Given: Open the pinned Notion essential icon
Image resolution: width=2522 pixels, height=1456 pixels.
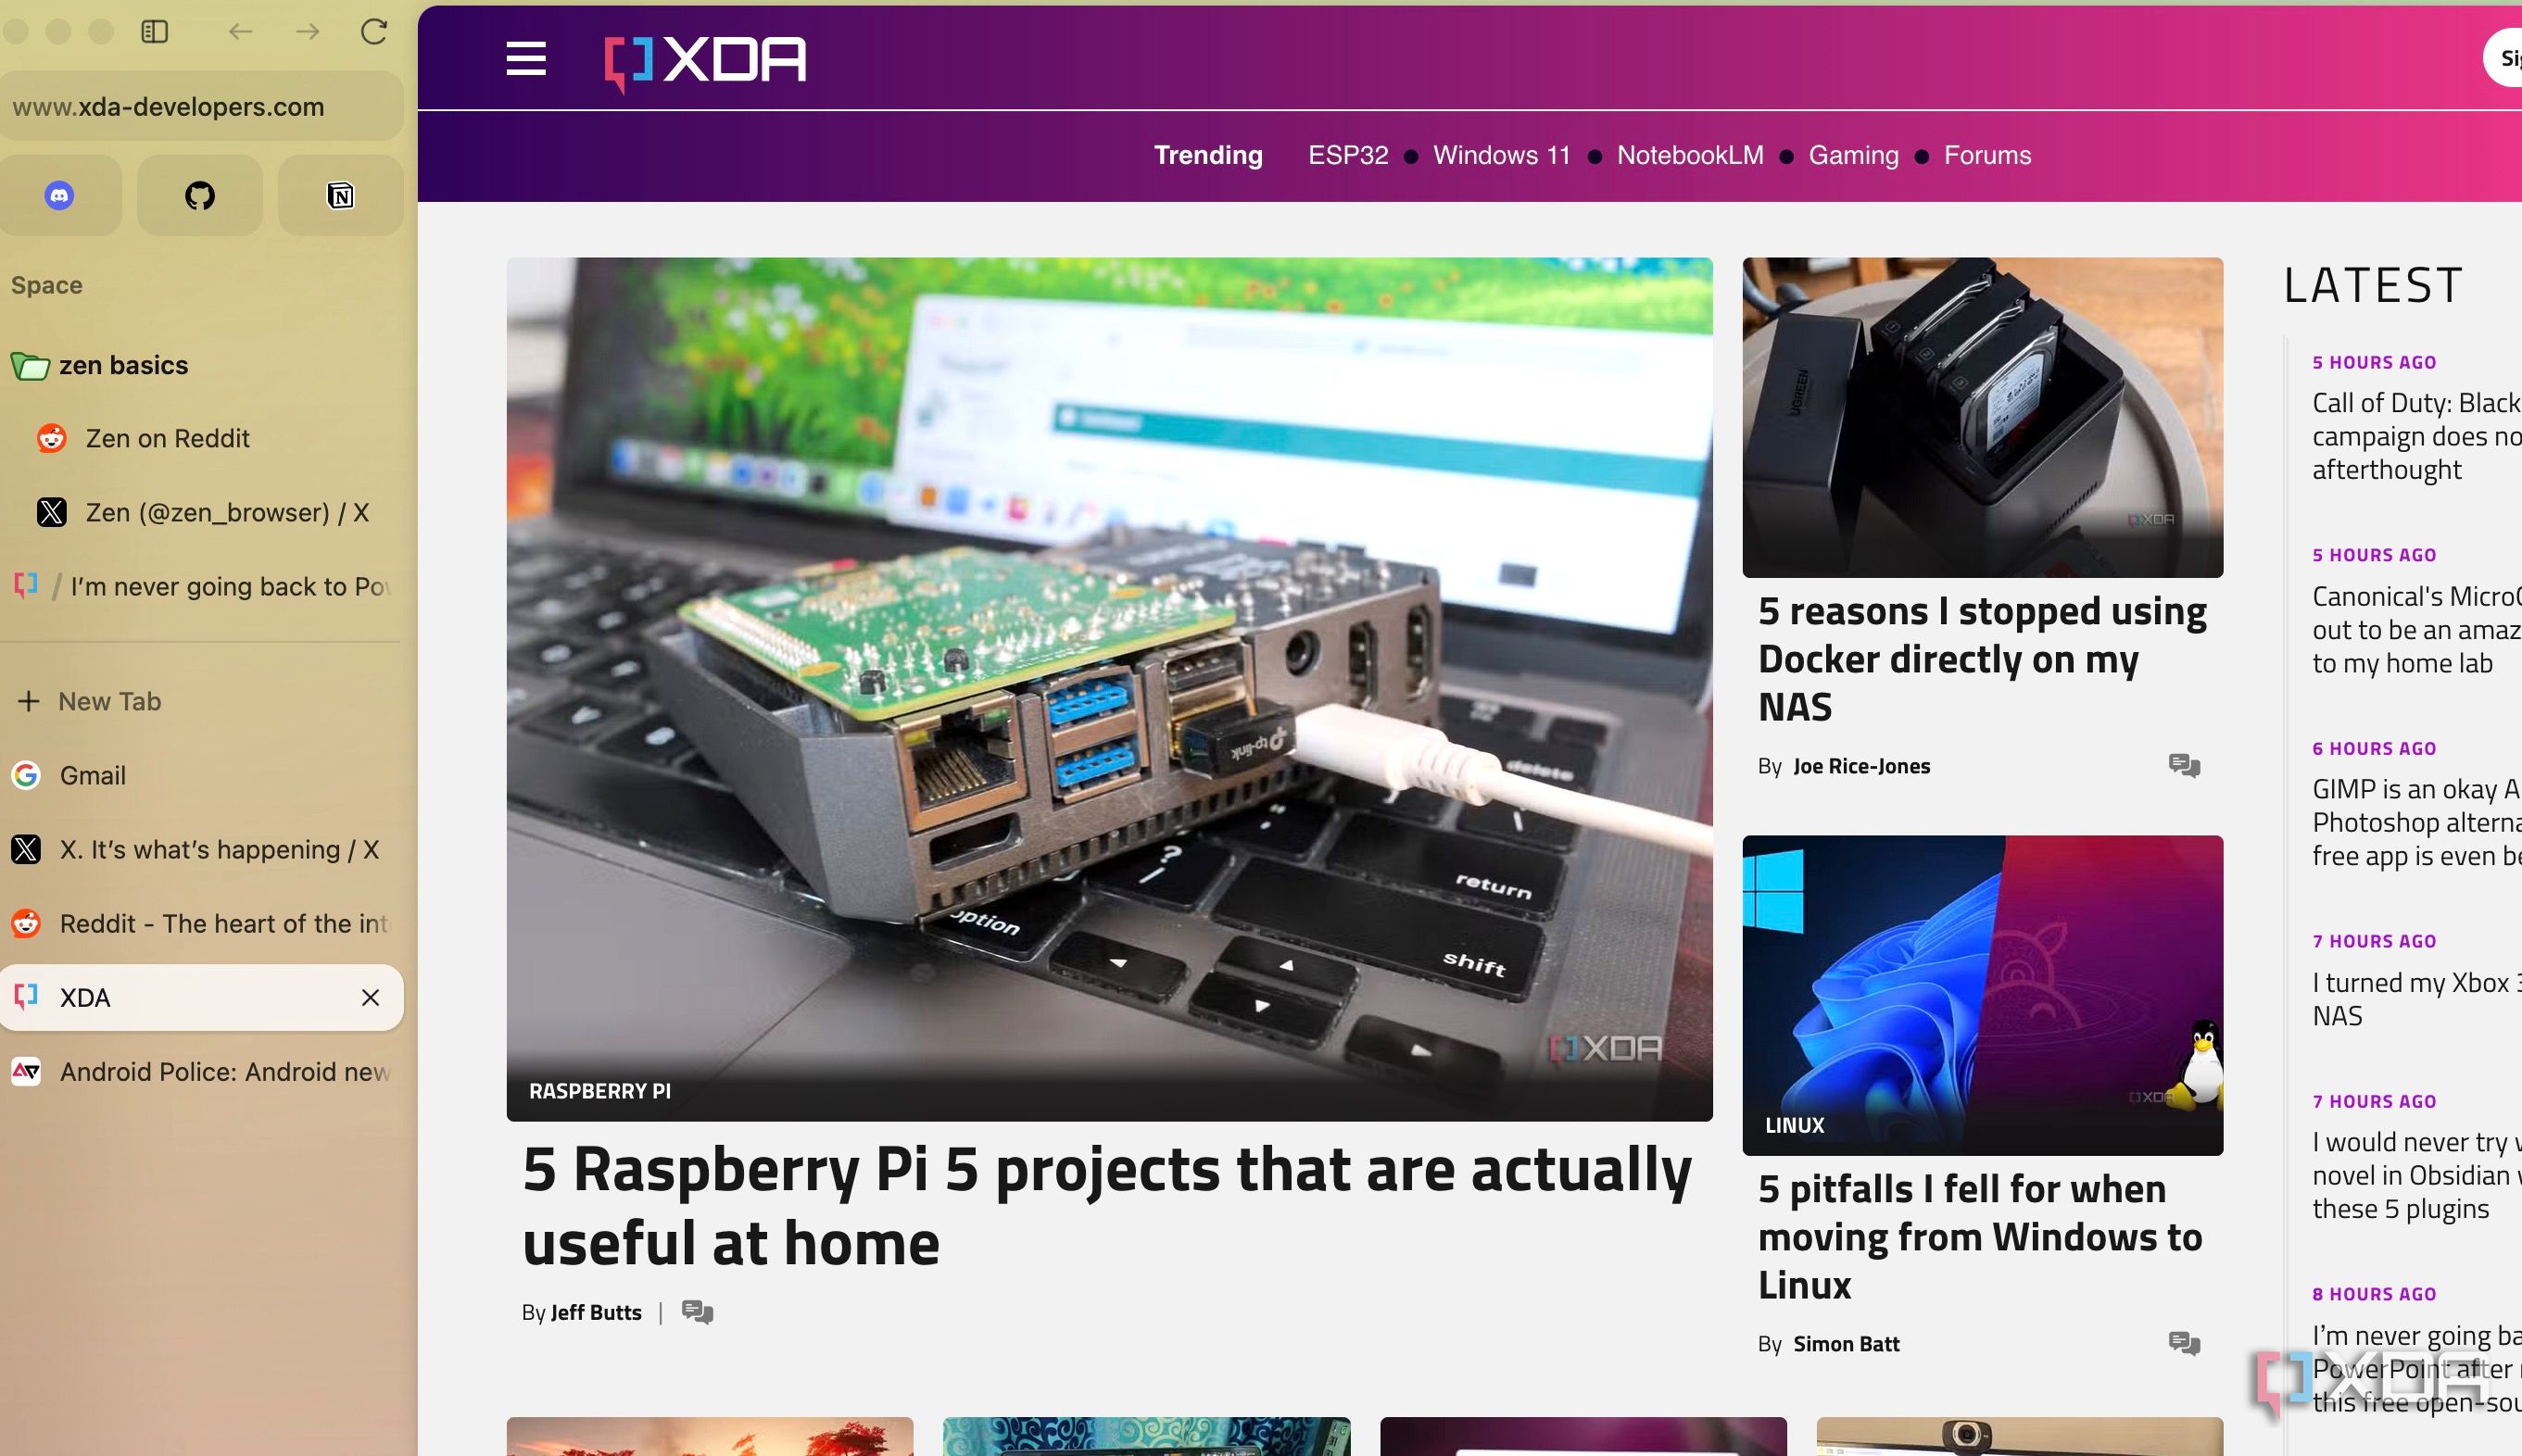Looking at the screenshot, I should (340, 196).
